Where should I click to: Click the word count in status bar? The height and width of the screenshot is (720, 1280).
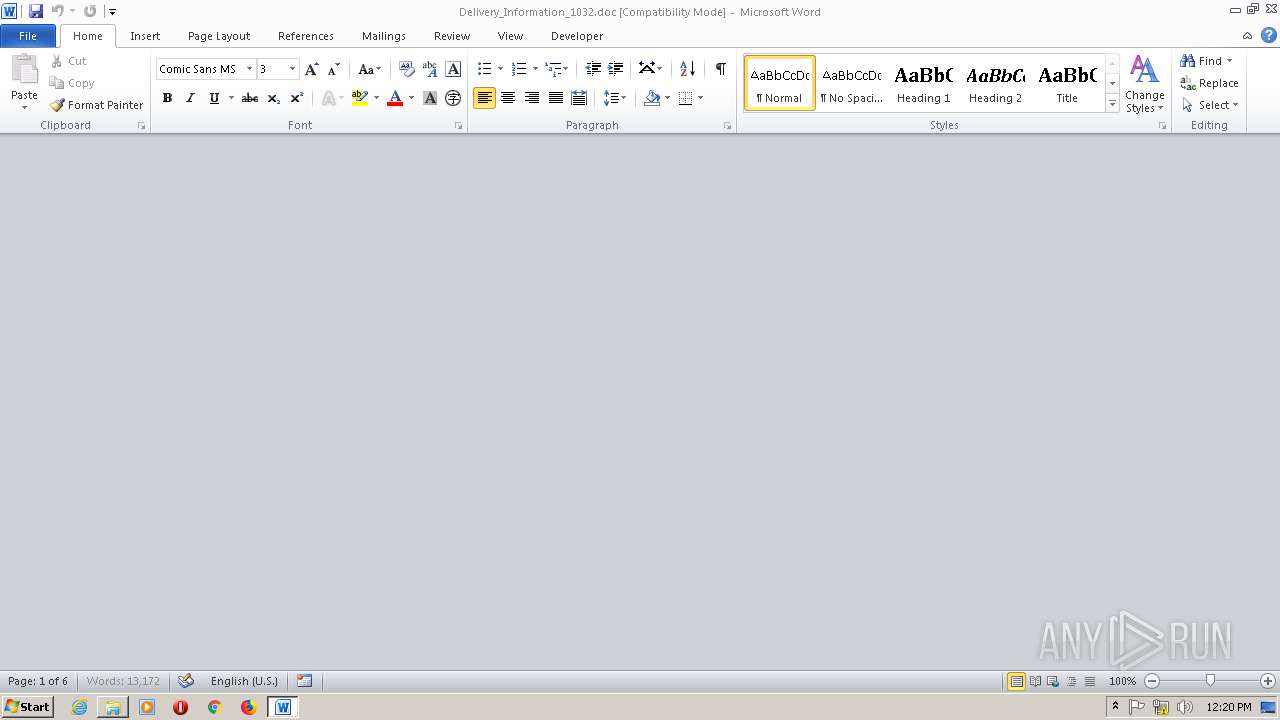click(123, 681)
